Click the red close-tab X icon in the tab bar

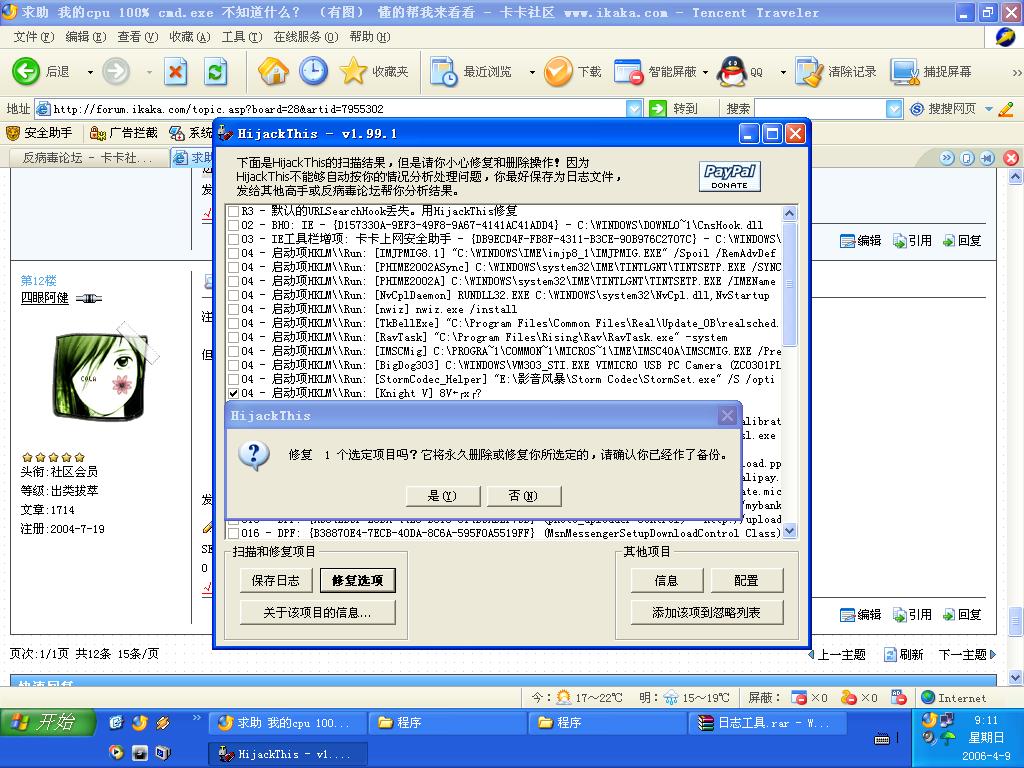point(1011,158)
